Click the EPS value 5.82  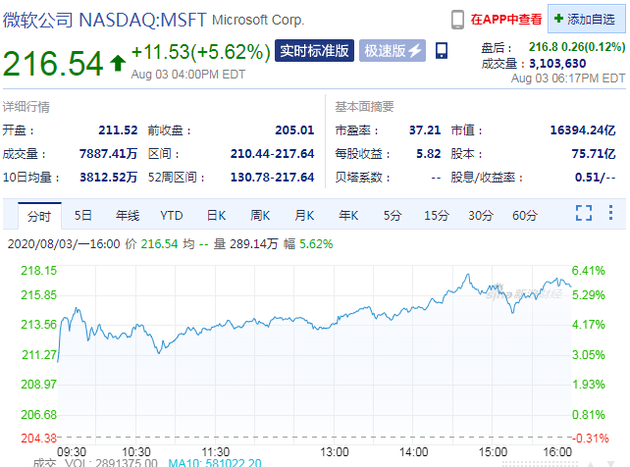tap(428, 154)
